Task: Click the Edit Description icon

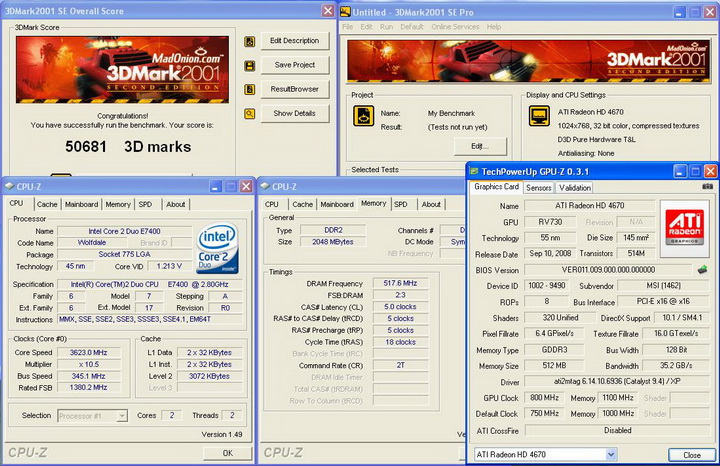Action: pyautogui.click(x=249, y=42)
